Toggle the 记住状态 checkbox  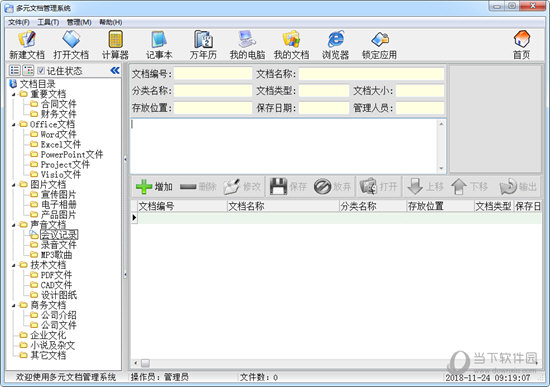pos(41,71)
